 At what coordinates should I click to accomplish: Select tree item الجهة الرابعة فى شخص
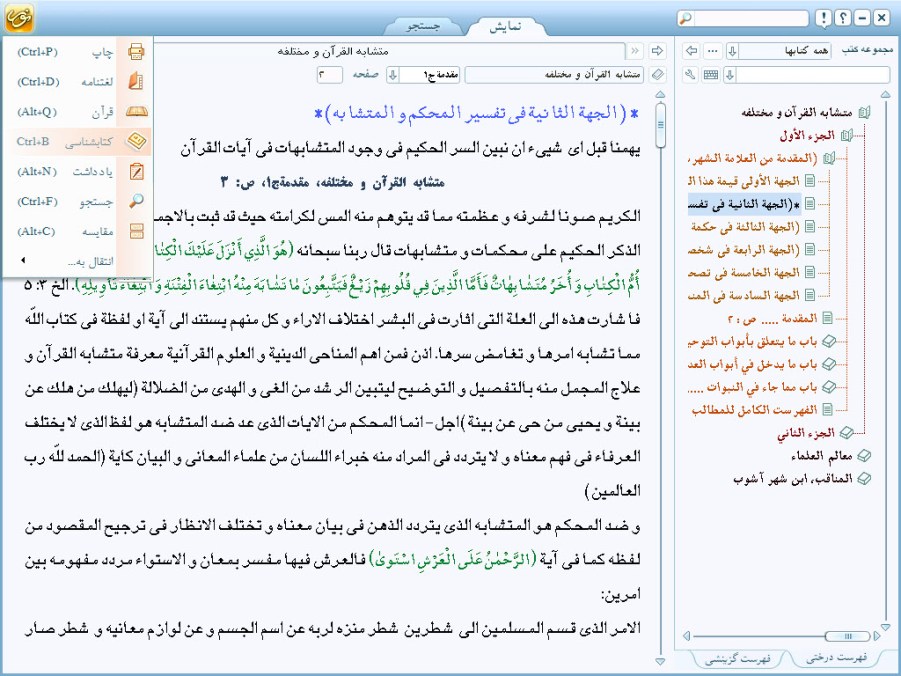click(x=745, y=249)
